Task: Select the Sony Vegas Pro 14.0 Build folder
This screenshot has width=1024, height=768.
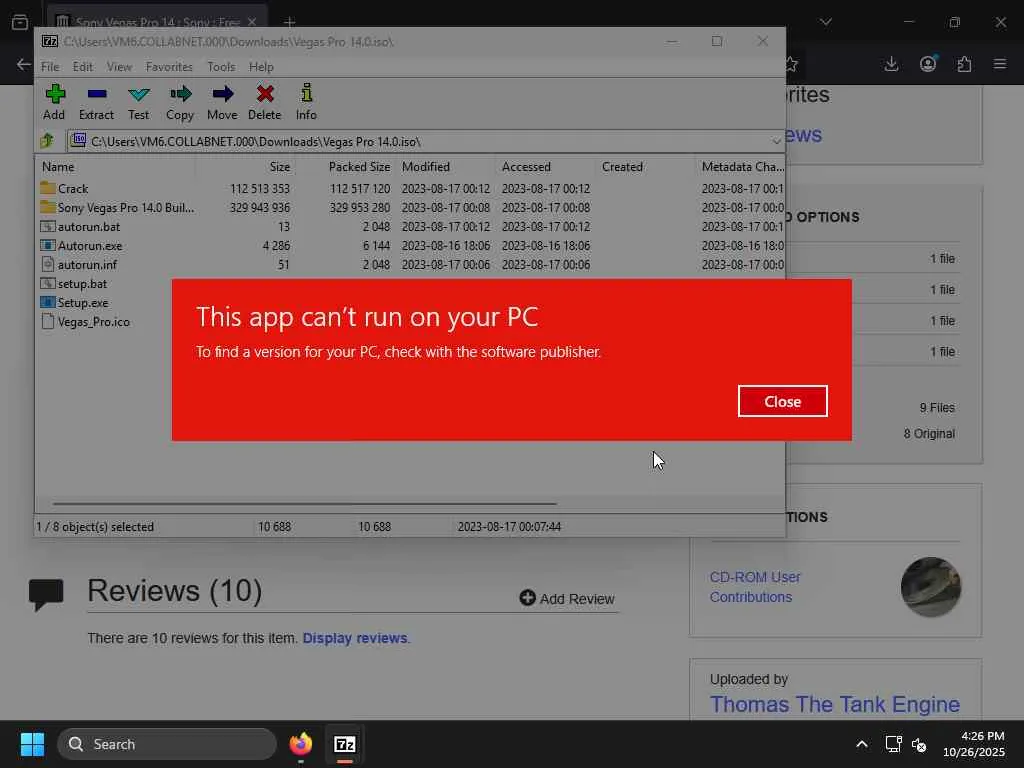Action: (x=118, y=208)
